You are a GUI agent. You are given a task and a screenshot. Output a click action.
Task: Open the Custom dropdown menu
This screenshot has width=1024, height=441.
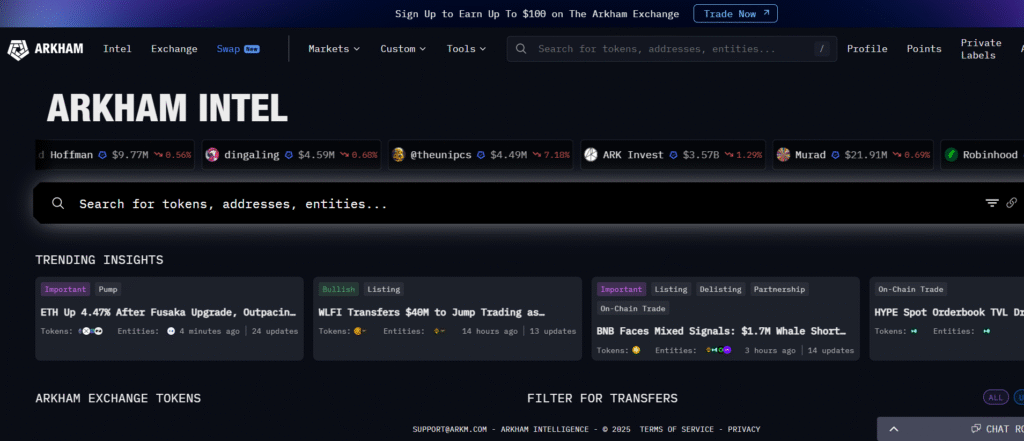click(403, 49)
